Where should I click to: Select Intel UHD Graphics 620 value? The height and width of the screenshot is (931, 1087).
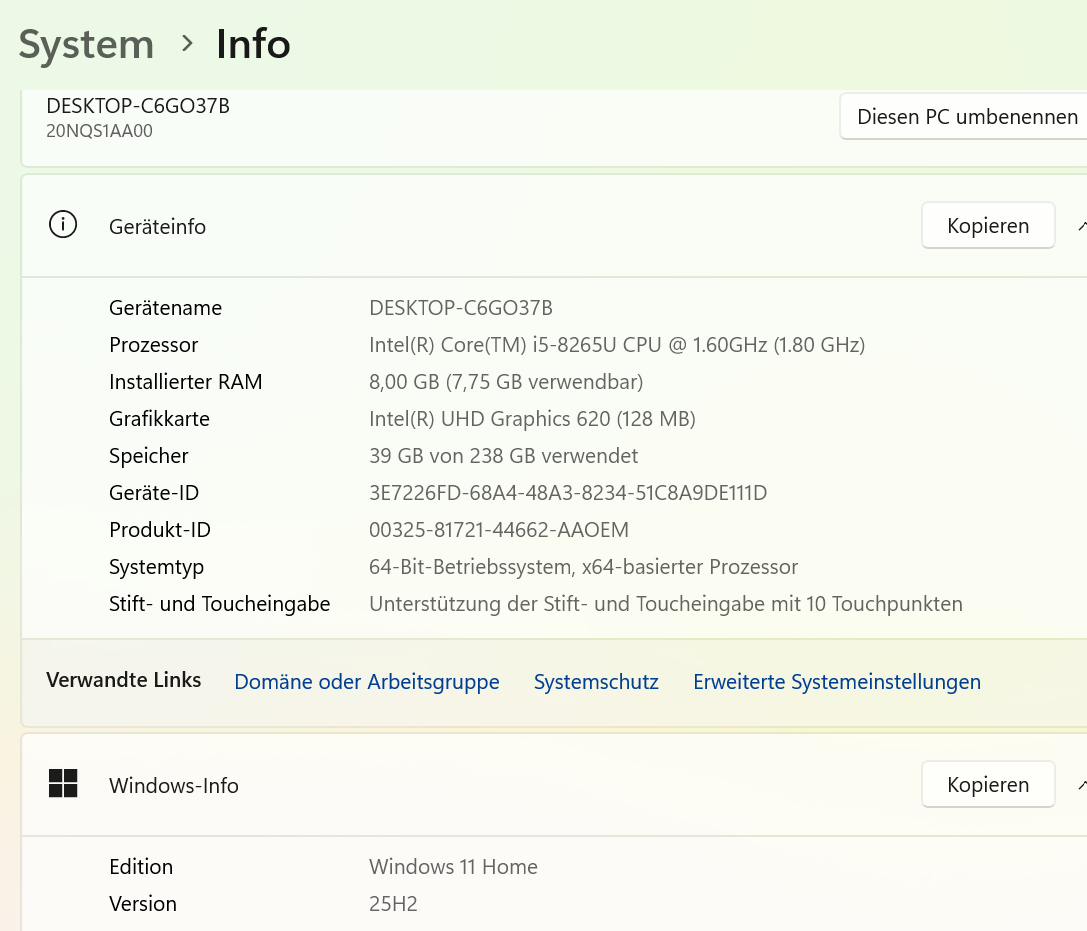click(x=532, y=419)
